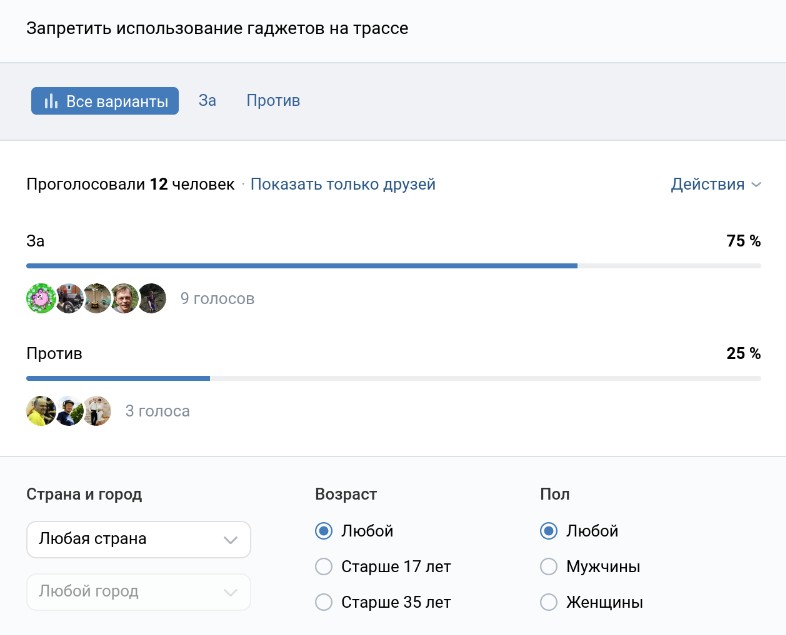Viewport: 786px width, 635px height.
Task: Open the last voter avatar under За
Action: (152, 298)
